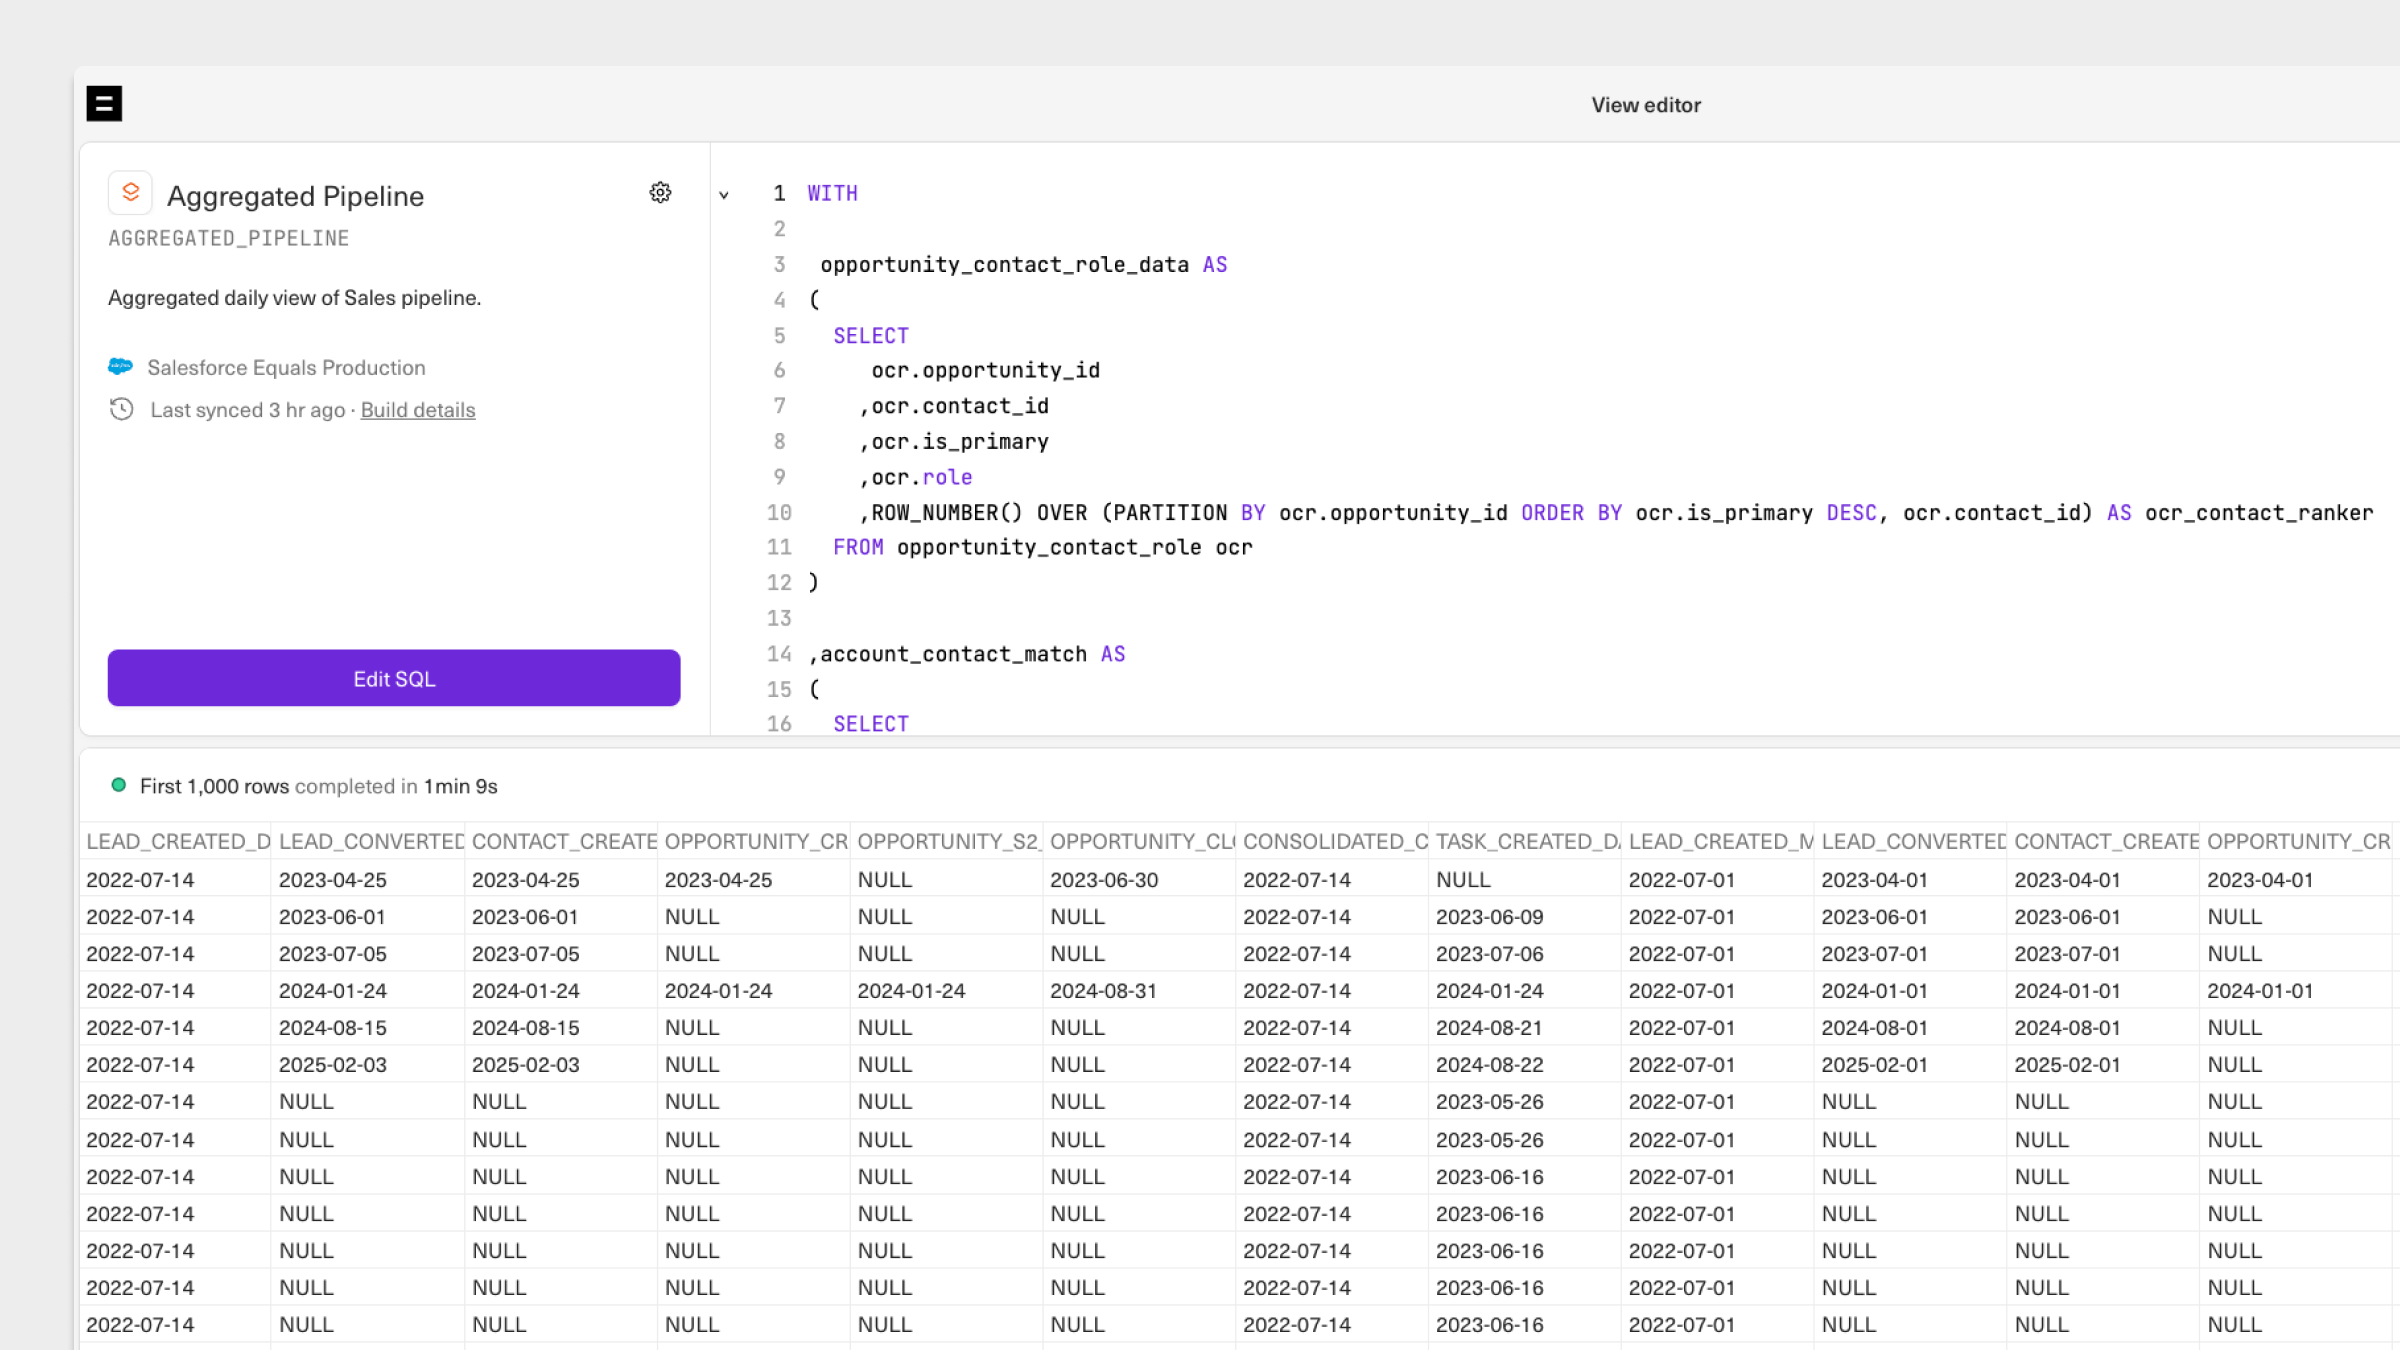The image size is (2400, 1350).
Task: Click cell containing 2023-06-30
Action: coord(1104,880)
